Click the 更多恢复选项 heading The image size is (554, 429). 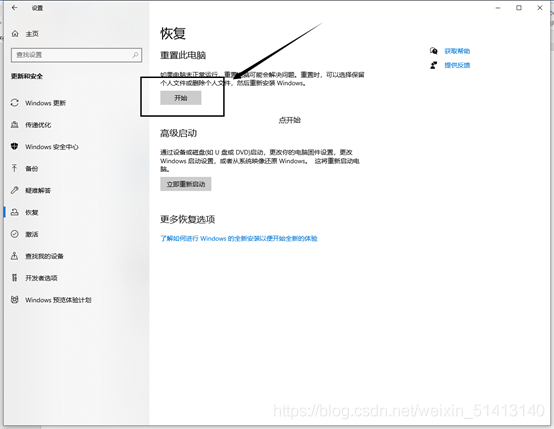click(x=188, y=219)
